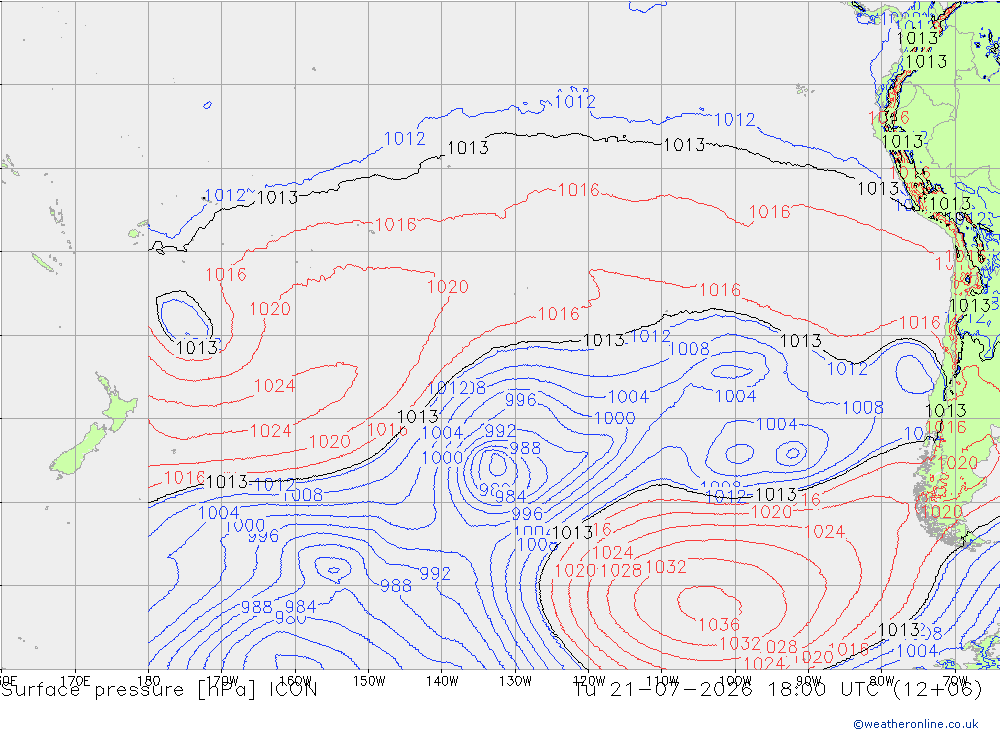The image size is (1000, 733).
Task: Click the 140W longitude axis label
Action: point(442,681)
